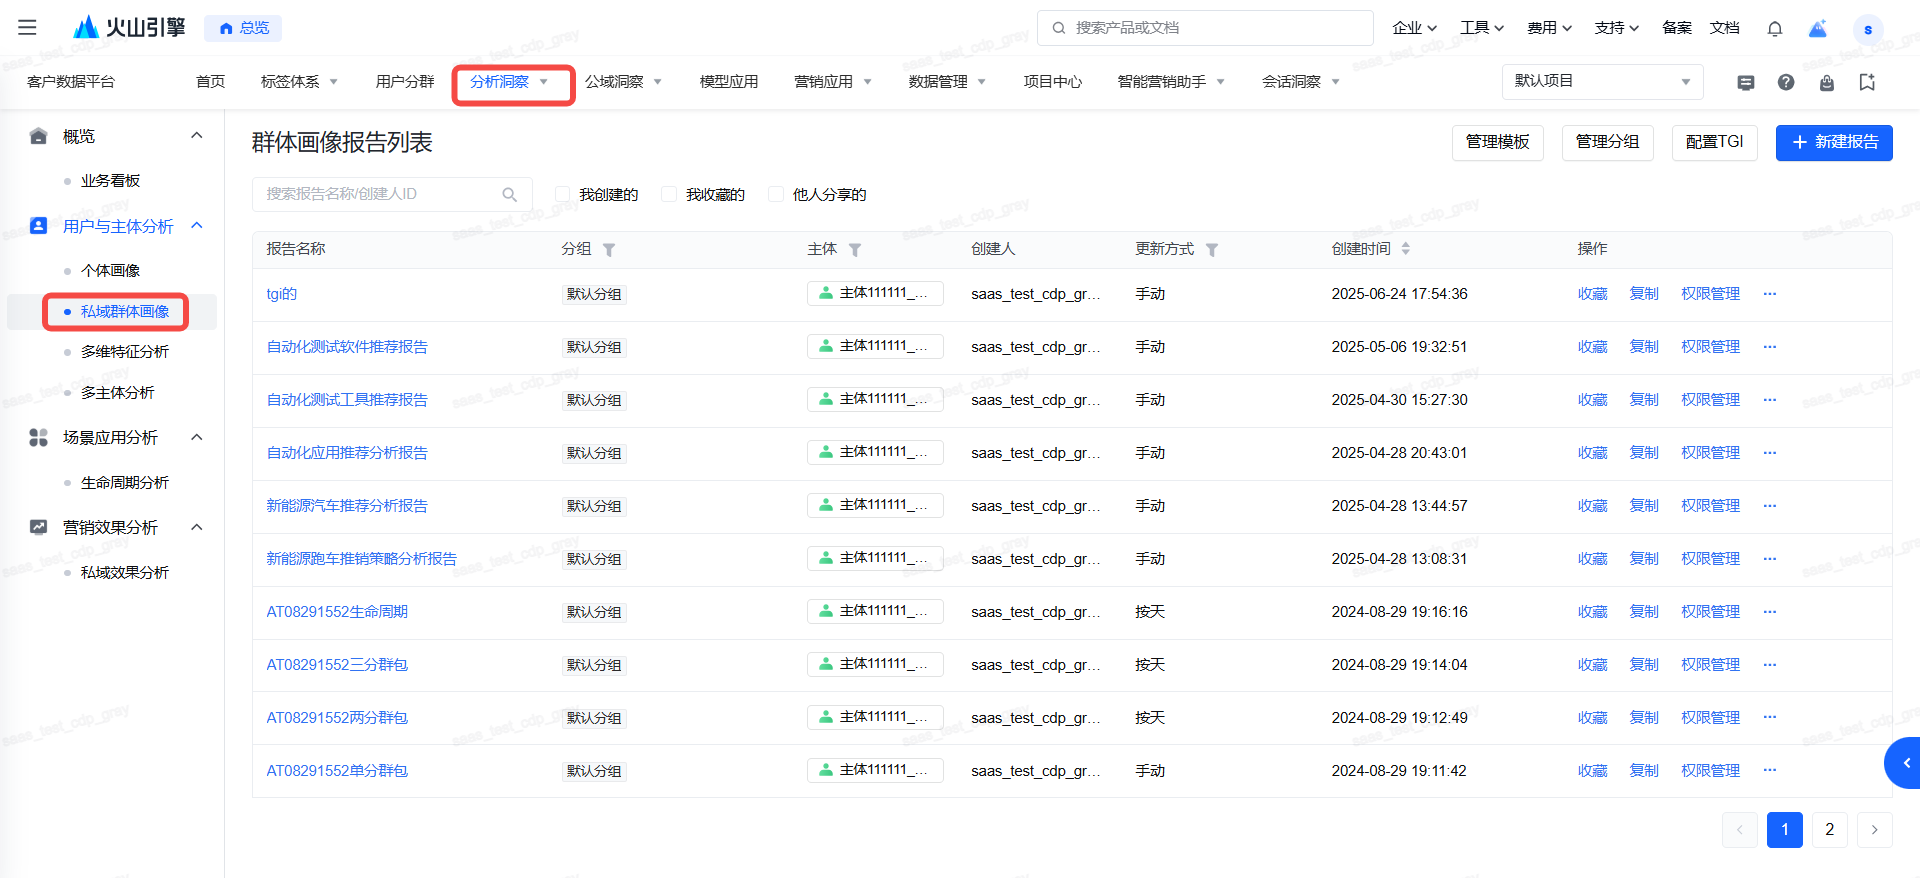The width and height of the screenshot is (1920, 878).
Task: Toggle the 他人分享的 checkbox
Action: click(x=775, y=195)
